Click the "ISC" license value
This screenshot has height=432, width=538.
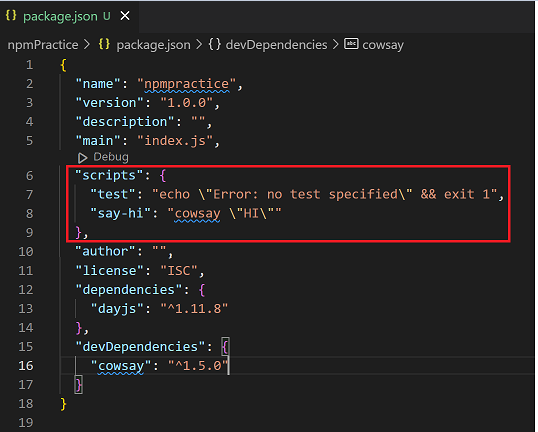click(179, 271)
